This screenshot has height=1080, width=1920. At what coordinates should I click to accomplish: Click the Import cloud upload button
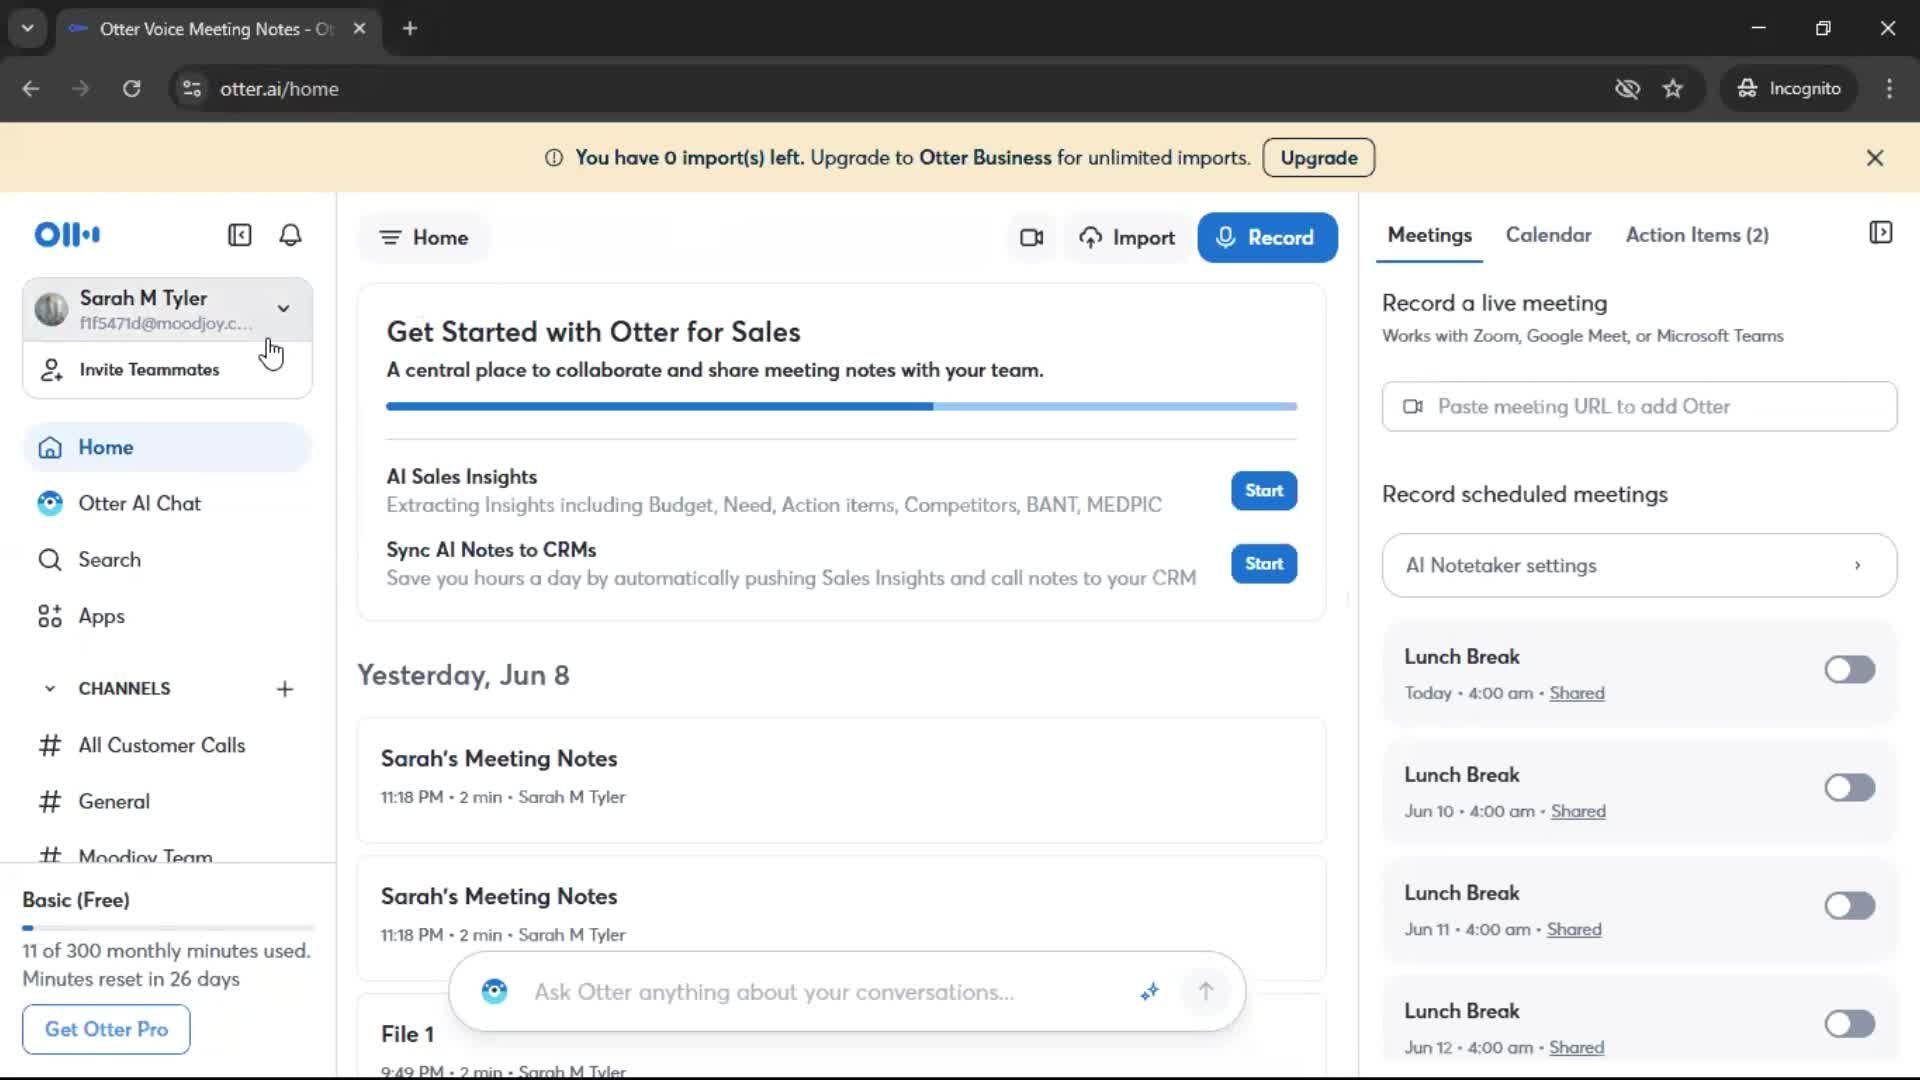point(1127,238)
